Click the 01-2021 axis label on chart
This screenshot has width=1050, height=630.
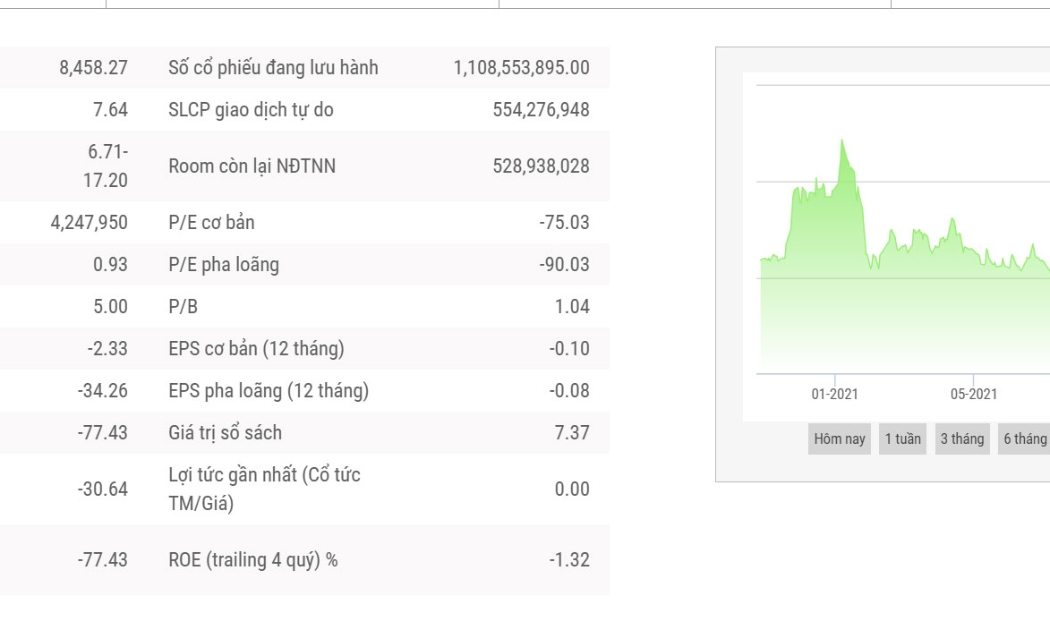[834, 394]
